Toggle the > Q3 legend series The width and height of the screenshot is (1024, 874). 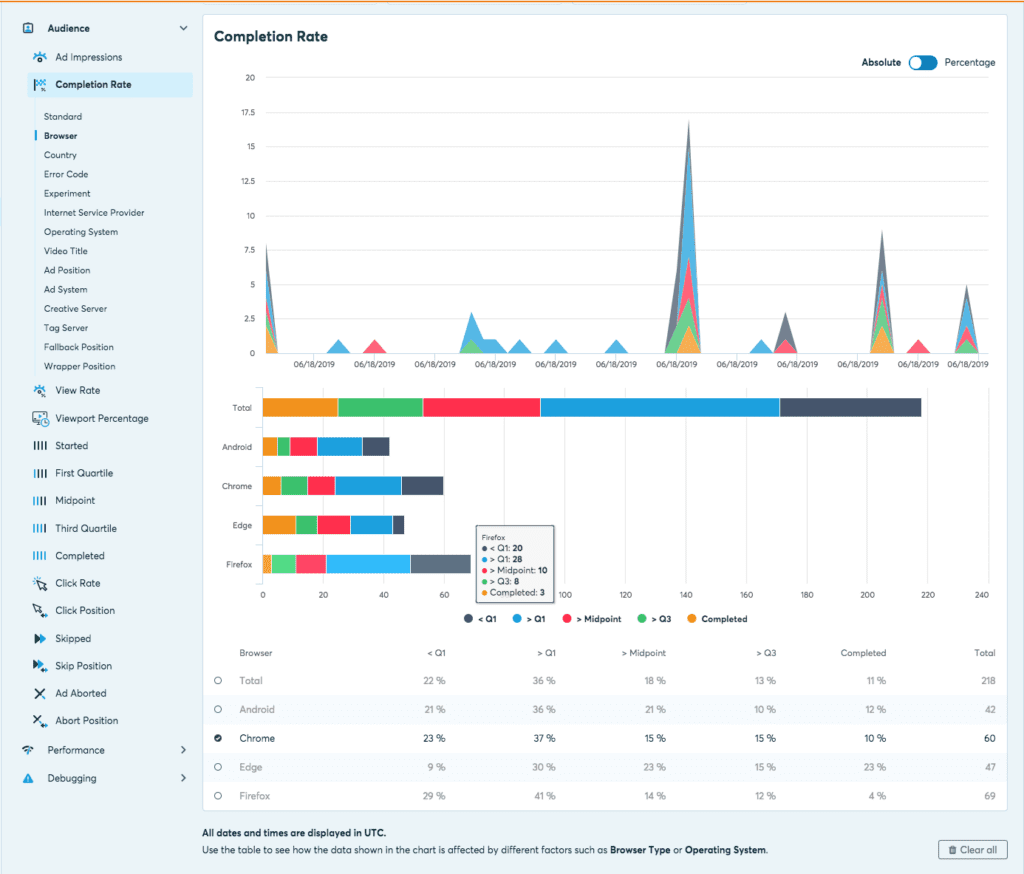click(x=654, y=619)
